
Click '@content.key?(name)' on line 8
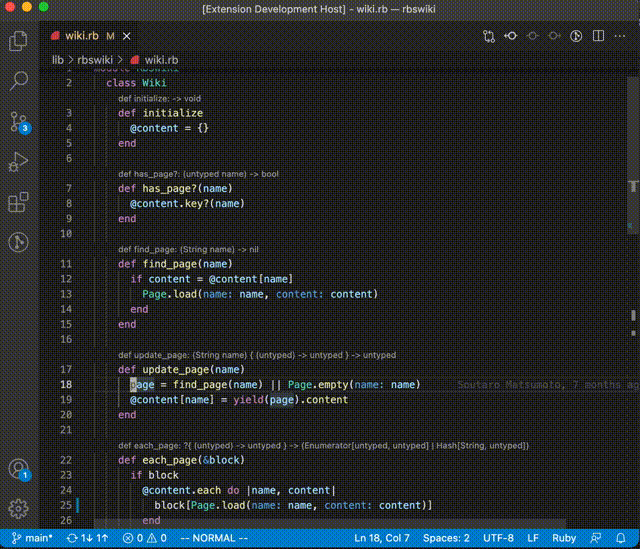coord(187,203)
